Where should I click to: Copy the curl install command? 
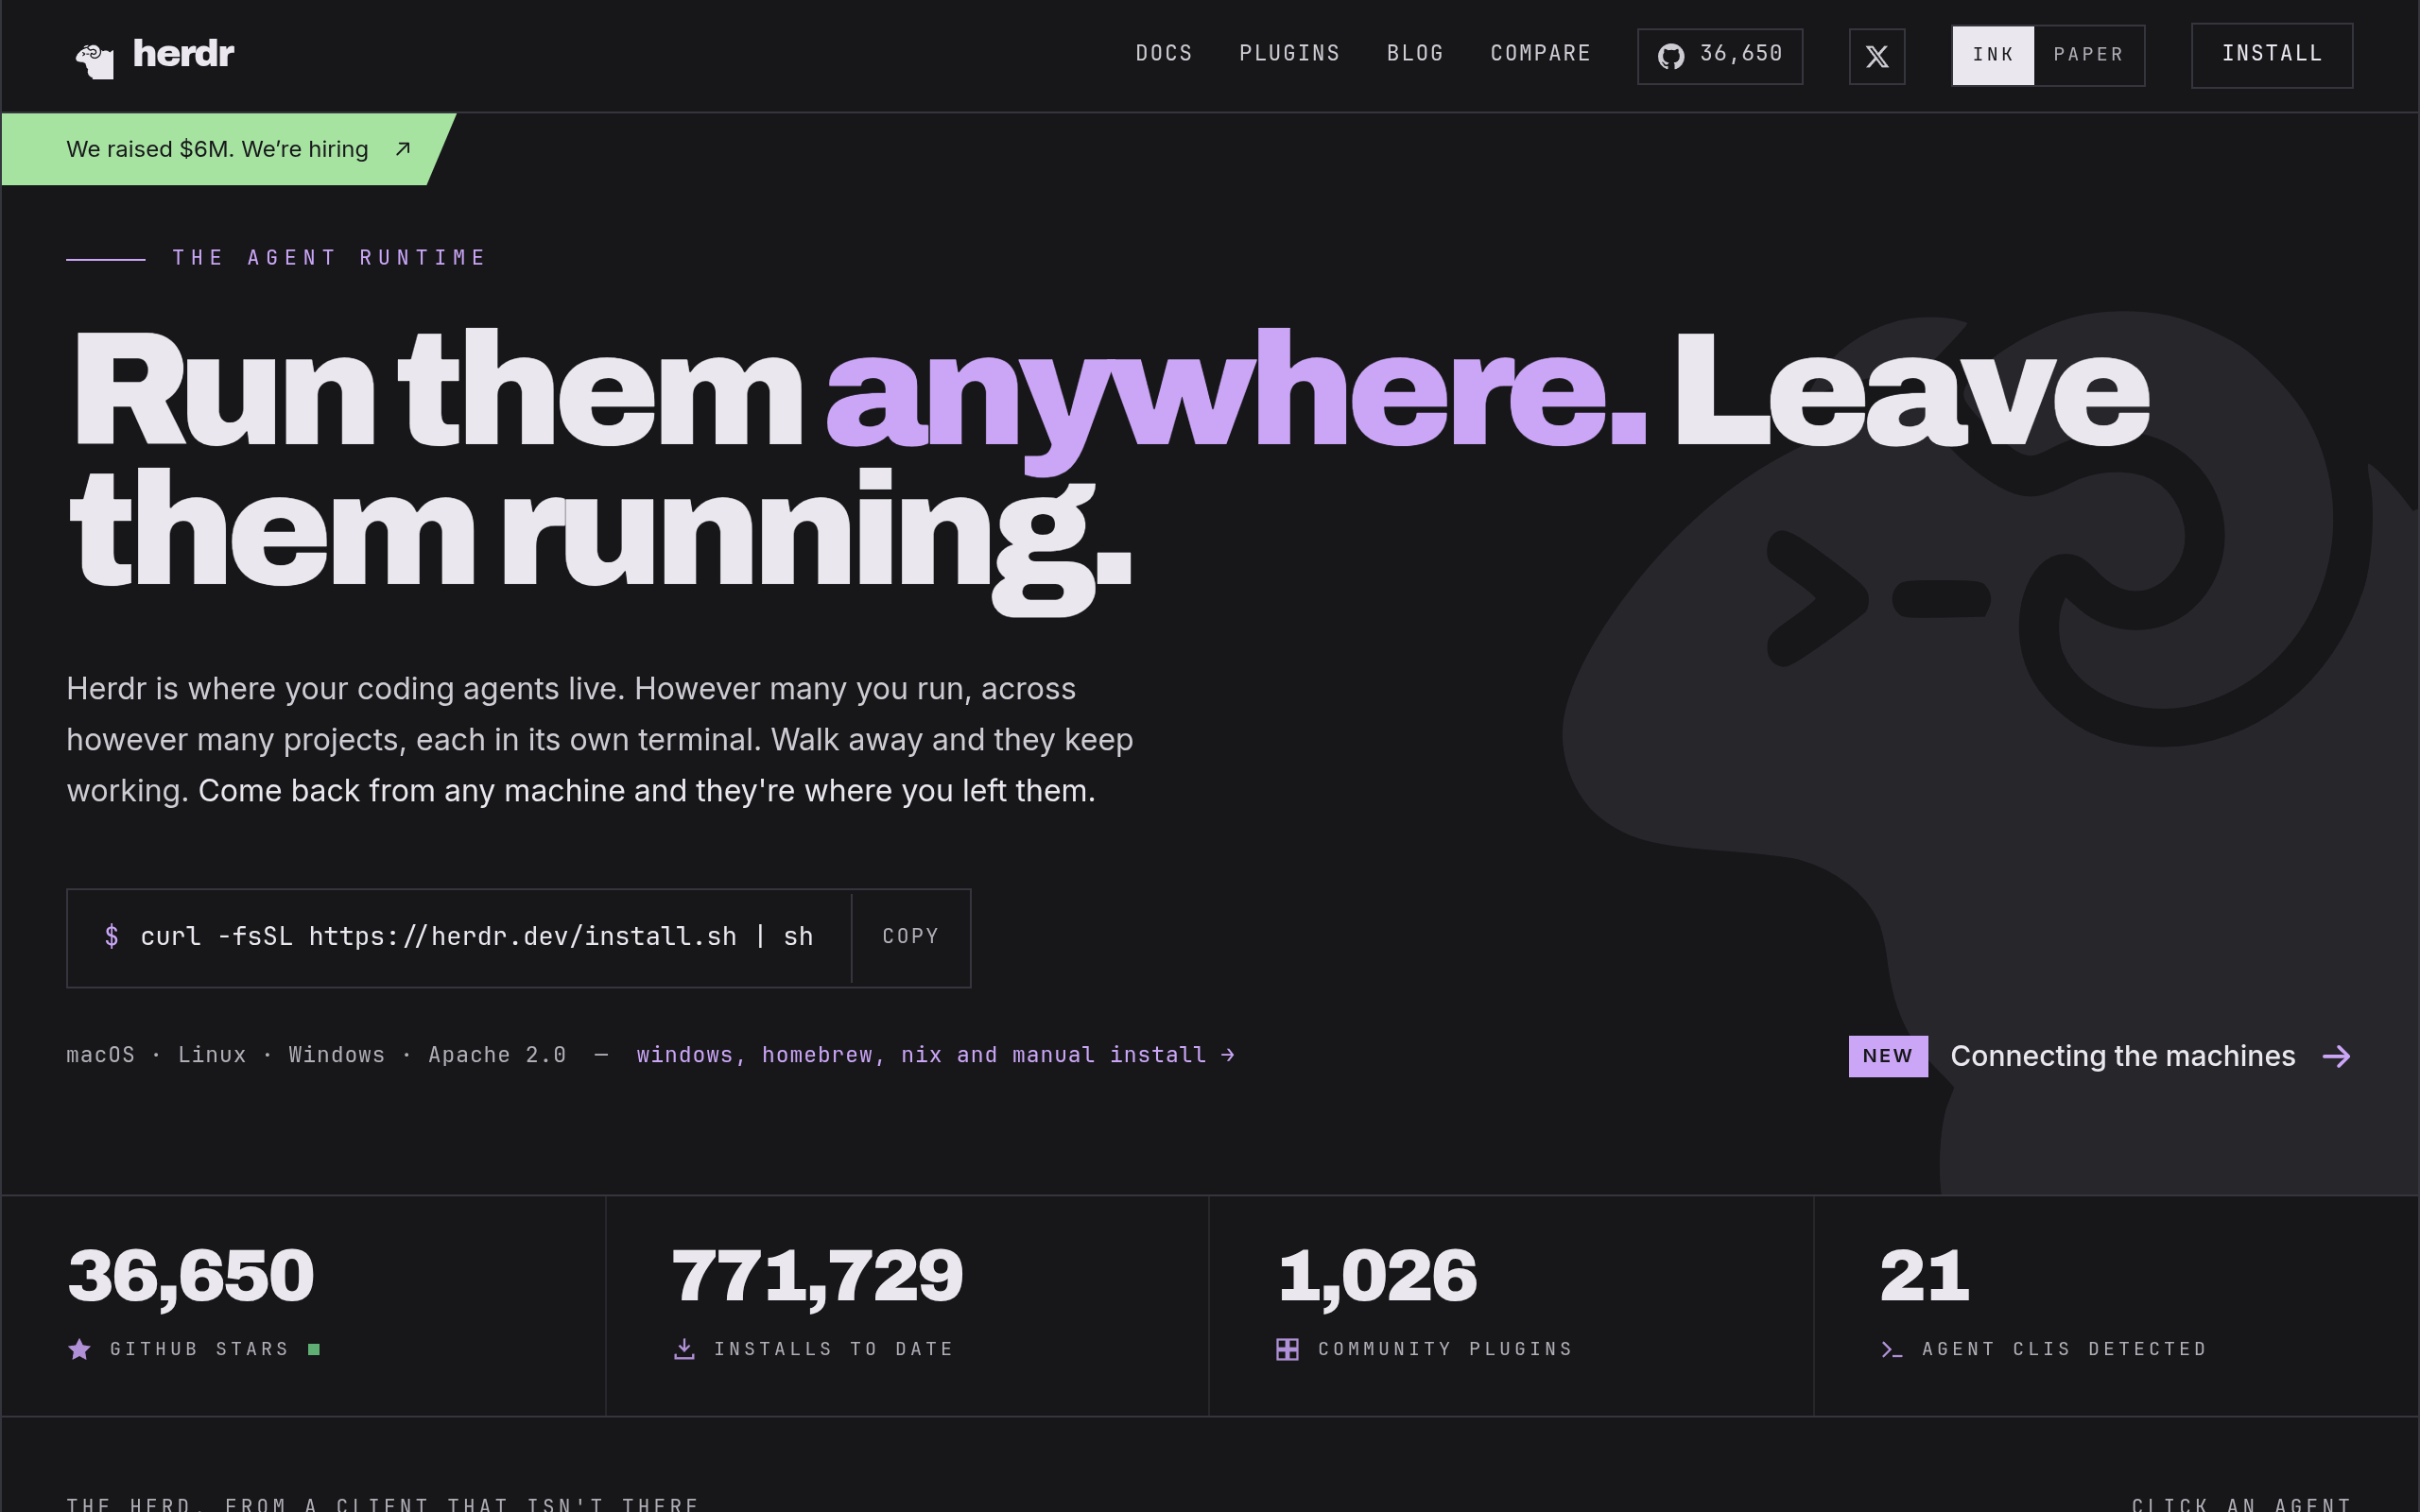coord(910,937)
